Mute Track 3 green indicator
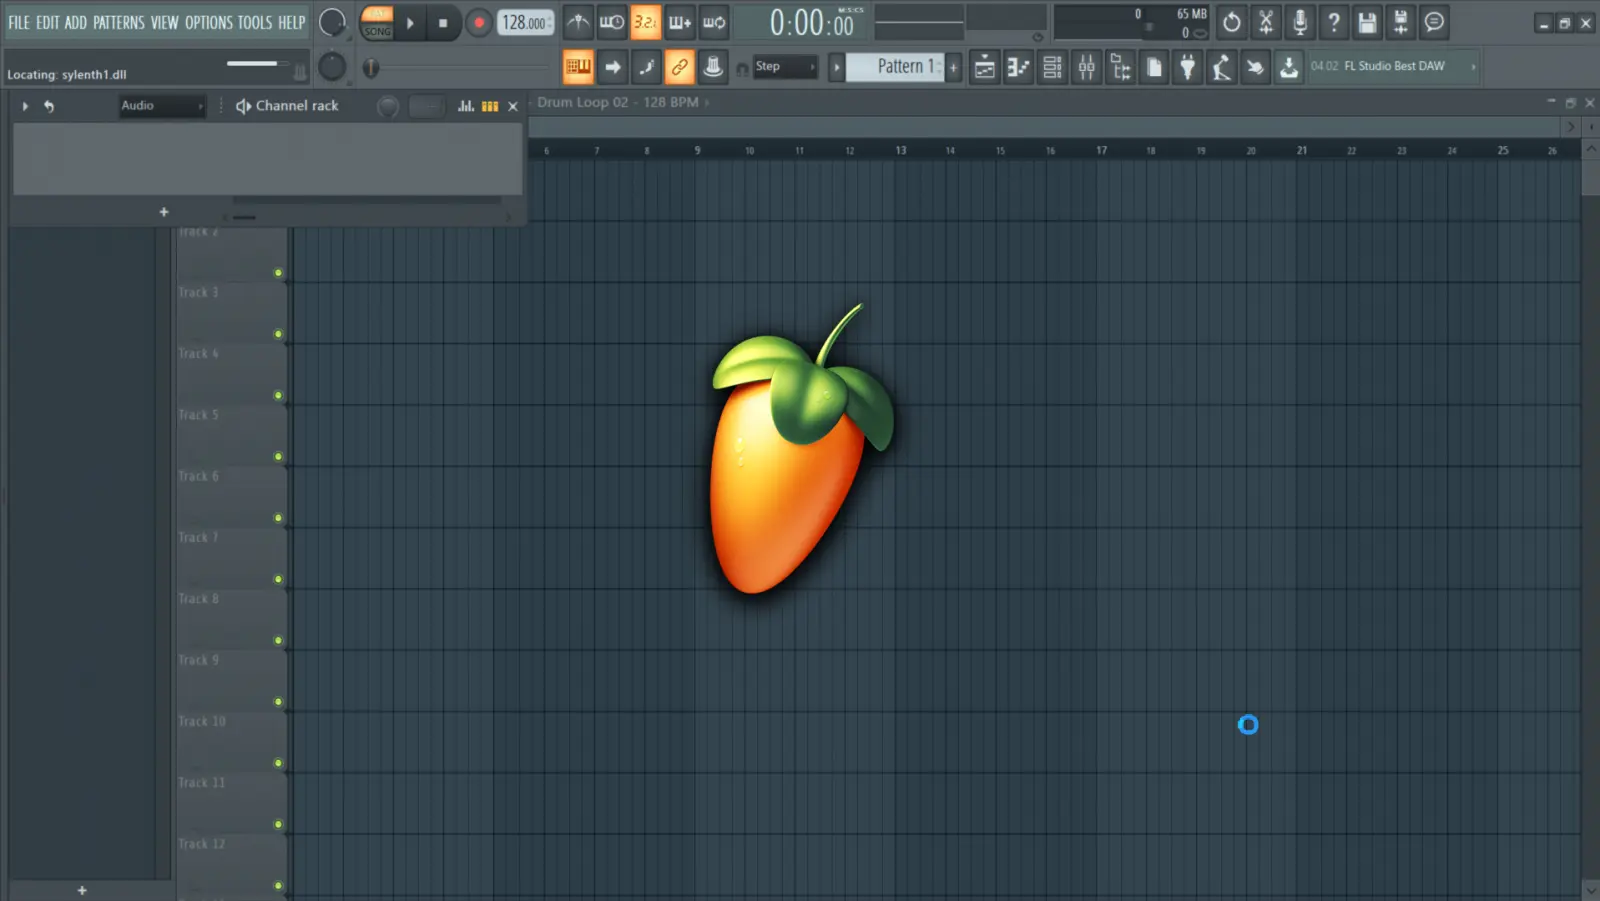The height and width of the screenshot is (901, 1600). pos(278,334)
